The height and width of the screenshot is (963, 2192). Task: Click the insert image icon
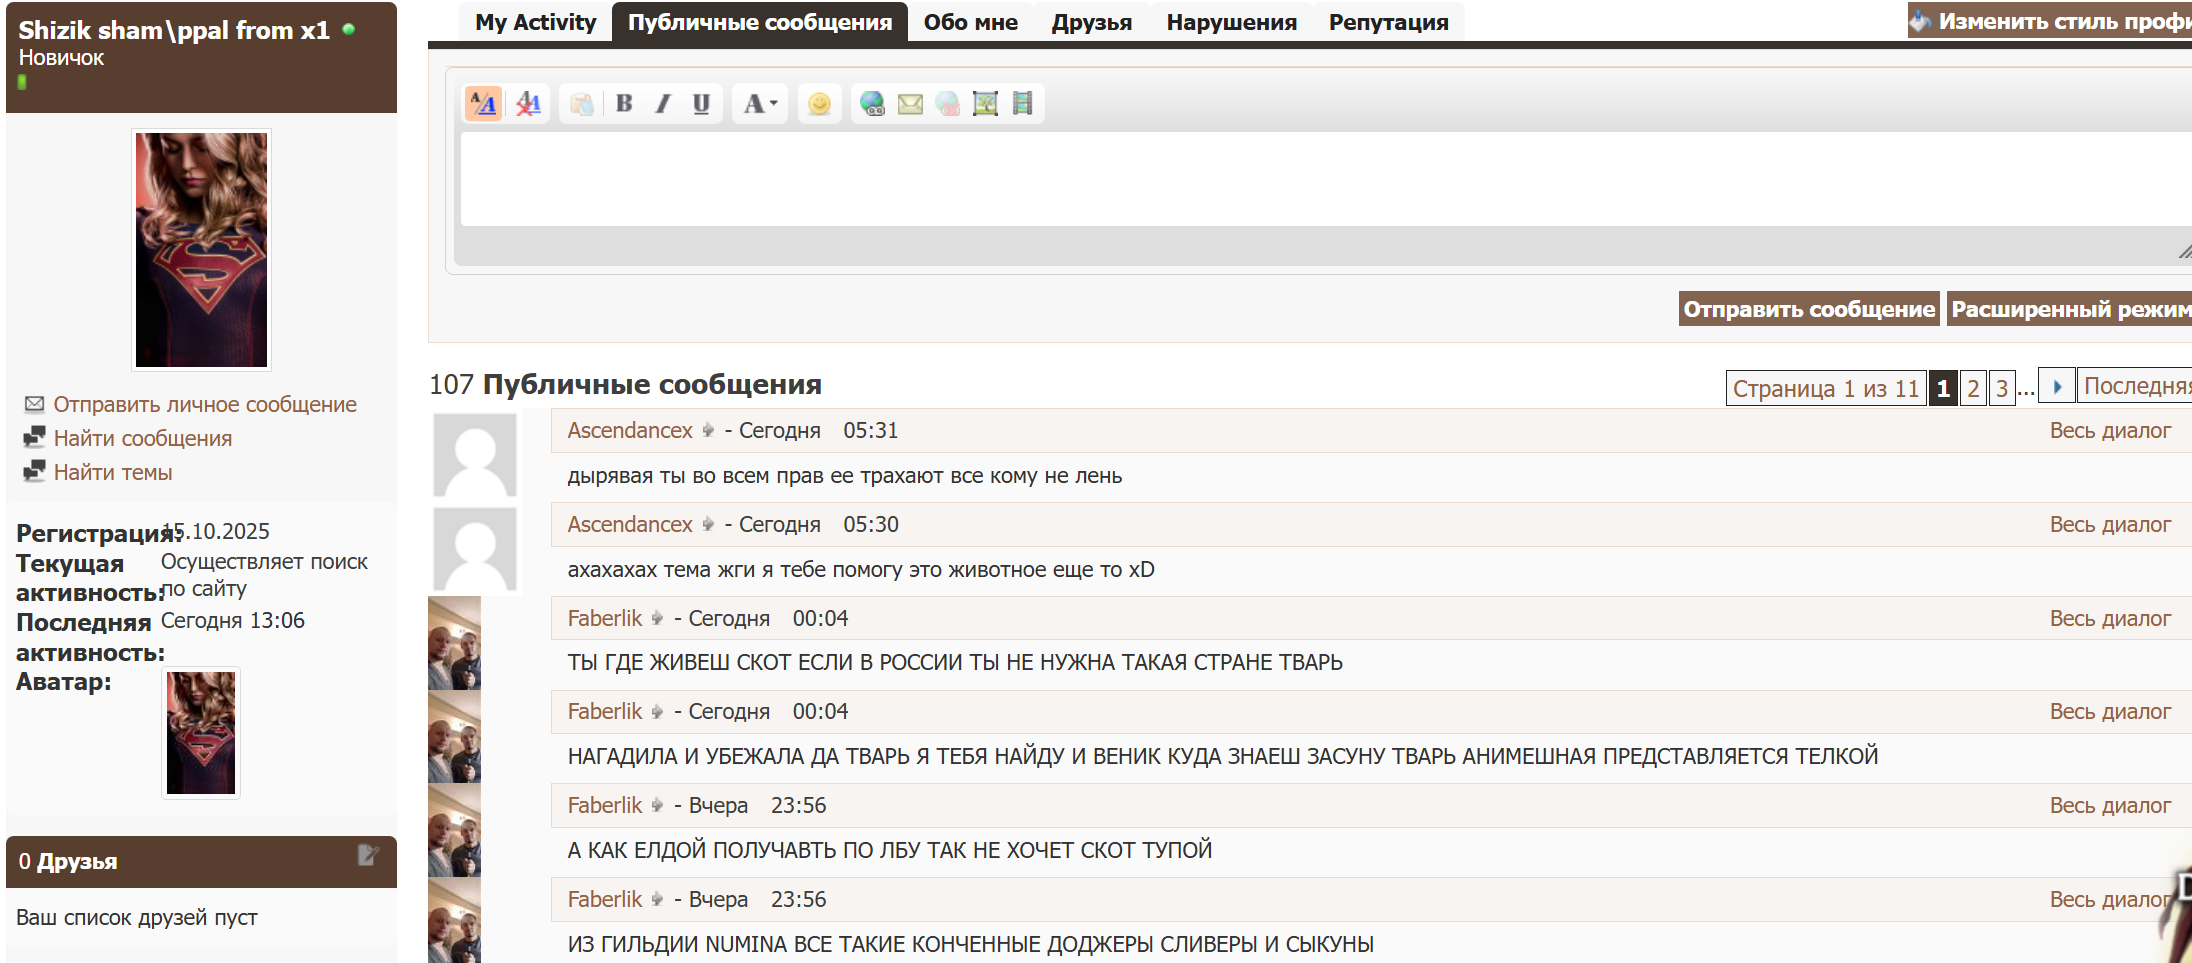pyautogui.click(x=985, y=104)
